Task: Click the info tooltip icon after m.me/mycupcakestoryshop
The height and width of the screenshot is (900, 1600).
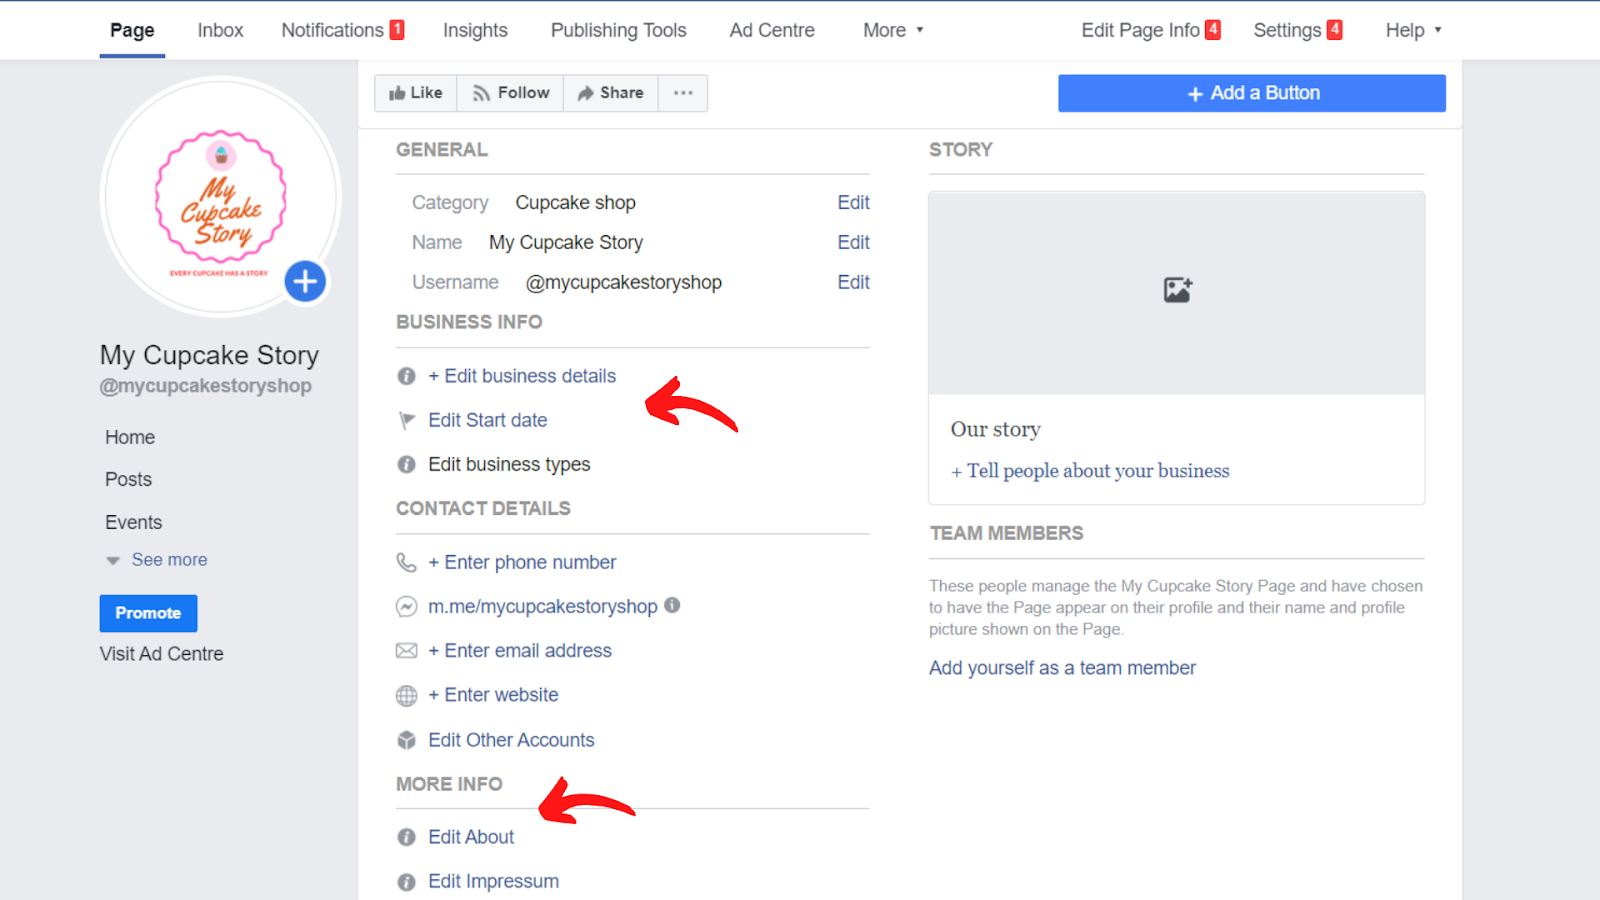Action: [672, 605]
